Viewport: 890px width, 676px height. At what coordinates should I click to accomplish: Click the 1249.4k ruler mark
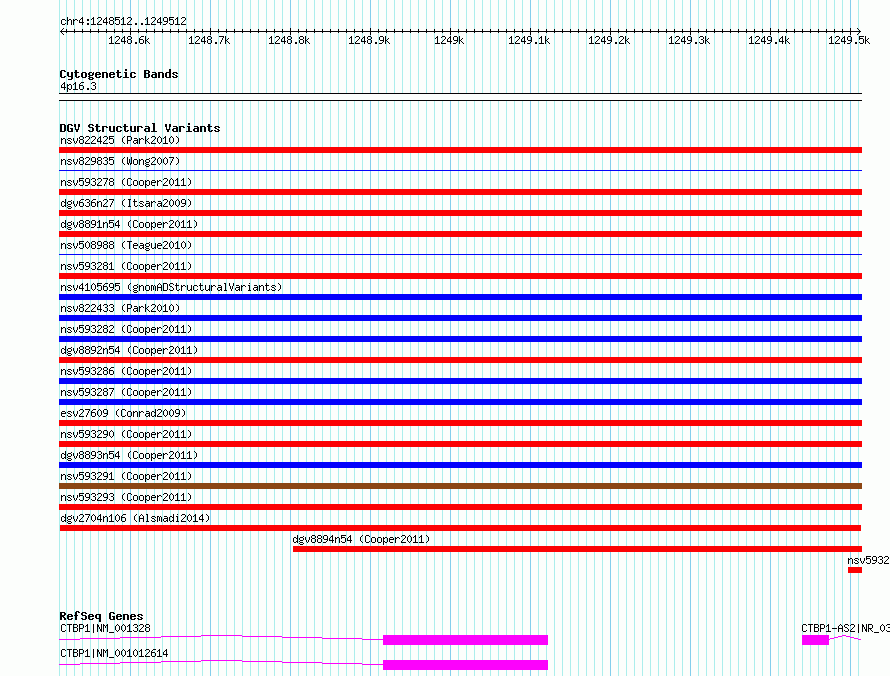pyautogui.click(x=769, y=40)
